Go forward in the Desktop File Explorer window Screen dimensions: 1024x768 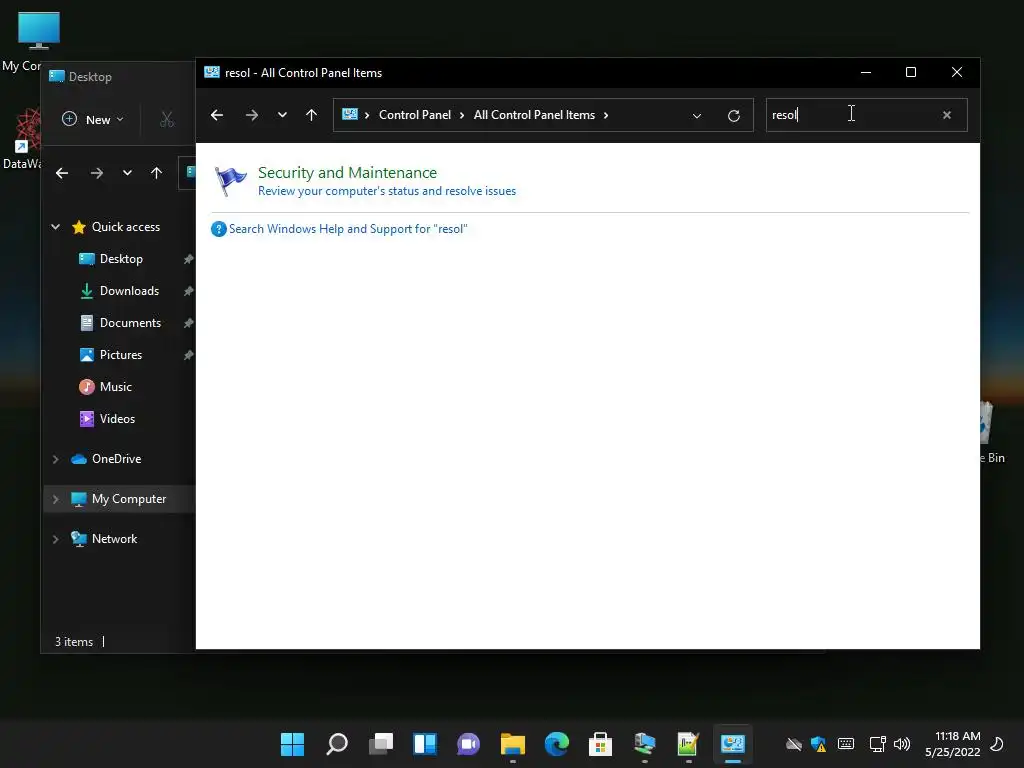[97, 173]
